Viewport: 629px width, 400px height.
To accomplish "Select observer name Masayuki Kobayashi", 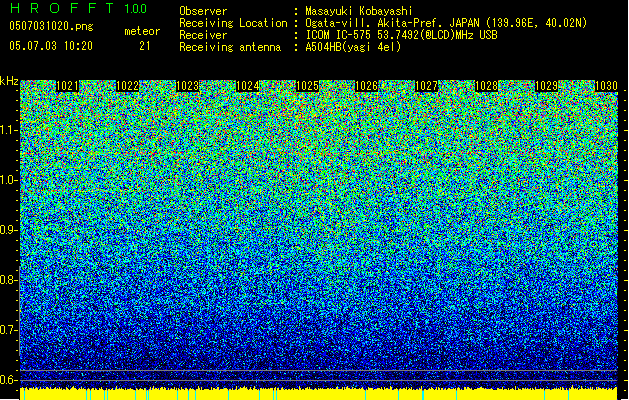I will pyautogui.click(x=359, y=11).
